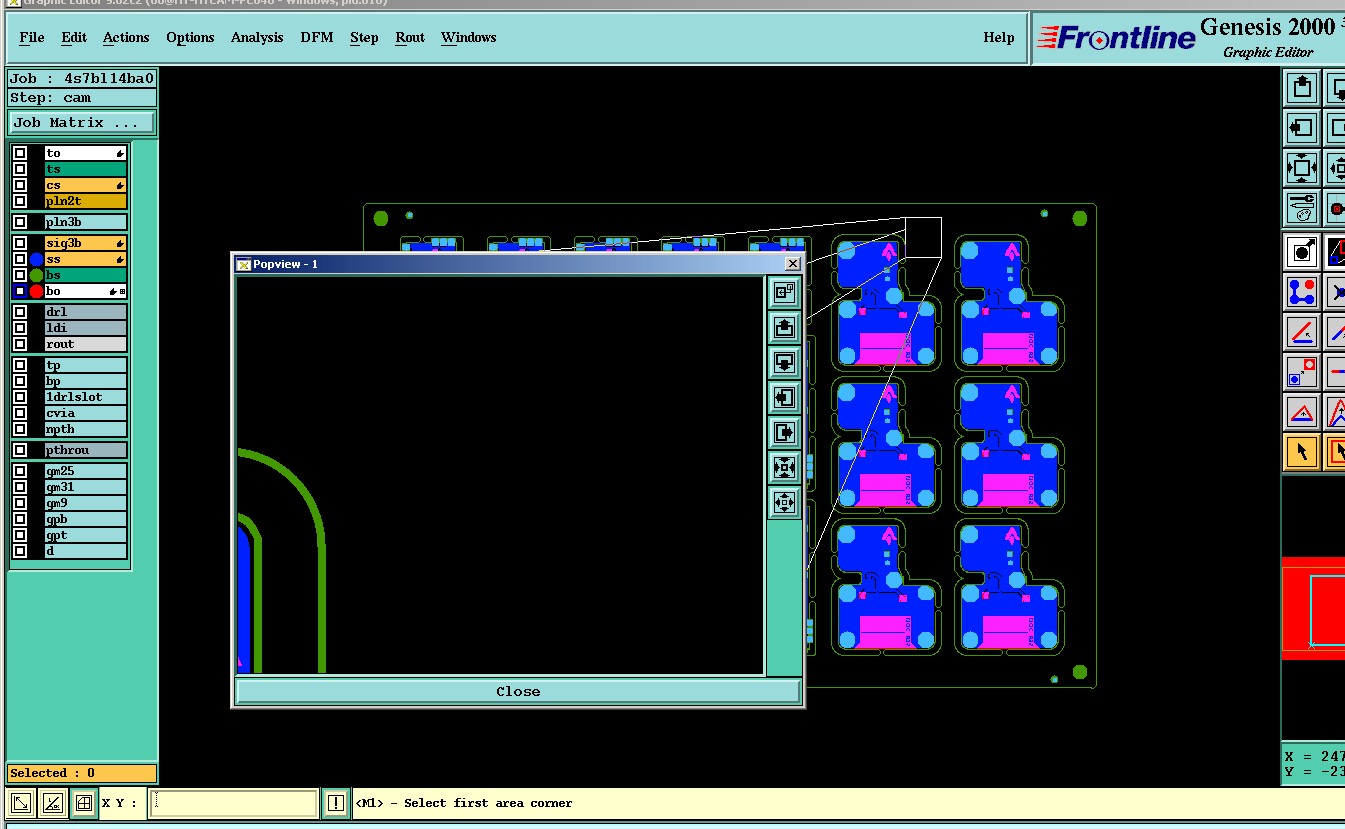Click the exclamation mark icon
Screen dimensions: 1345x829
(x=336, y=802)
